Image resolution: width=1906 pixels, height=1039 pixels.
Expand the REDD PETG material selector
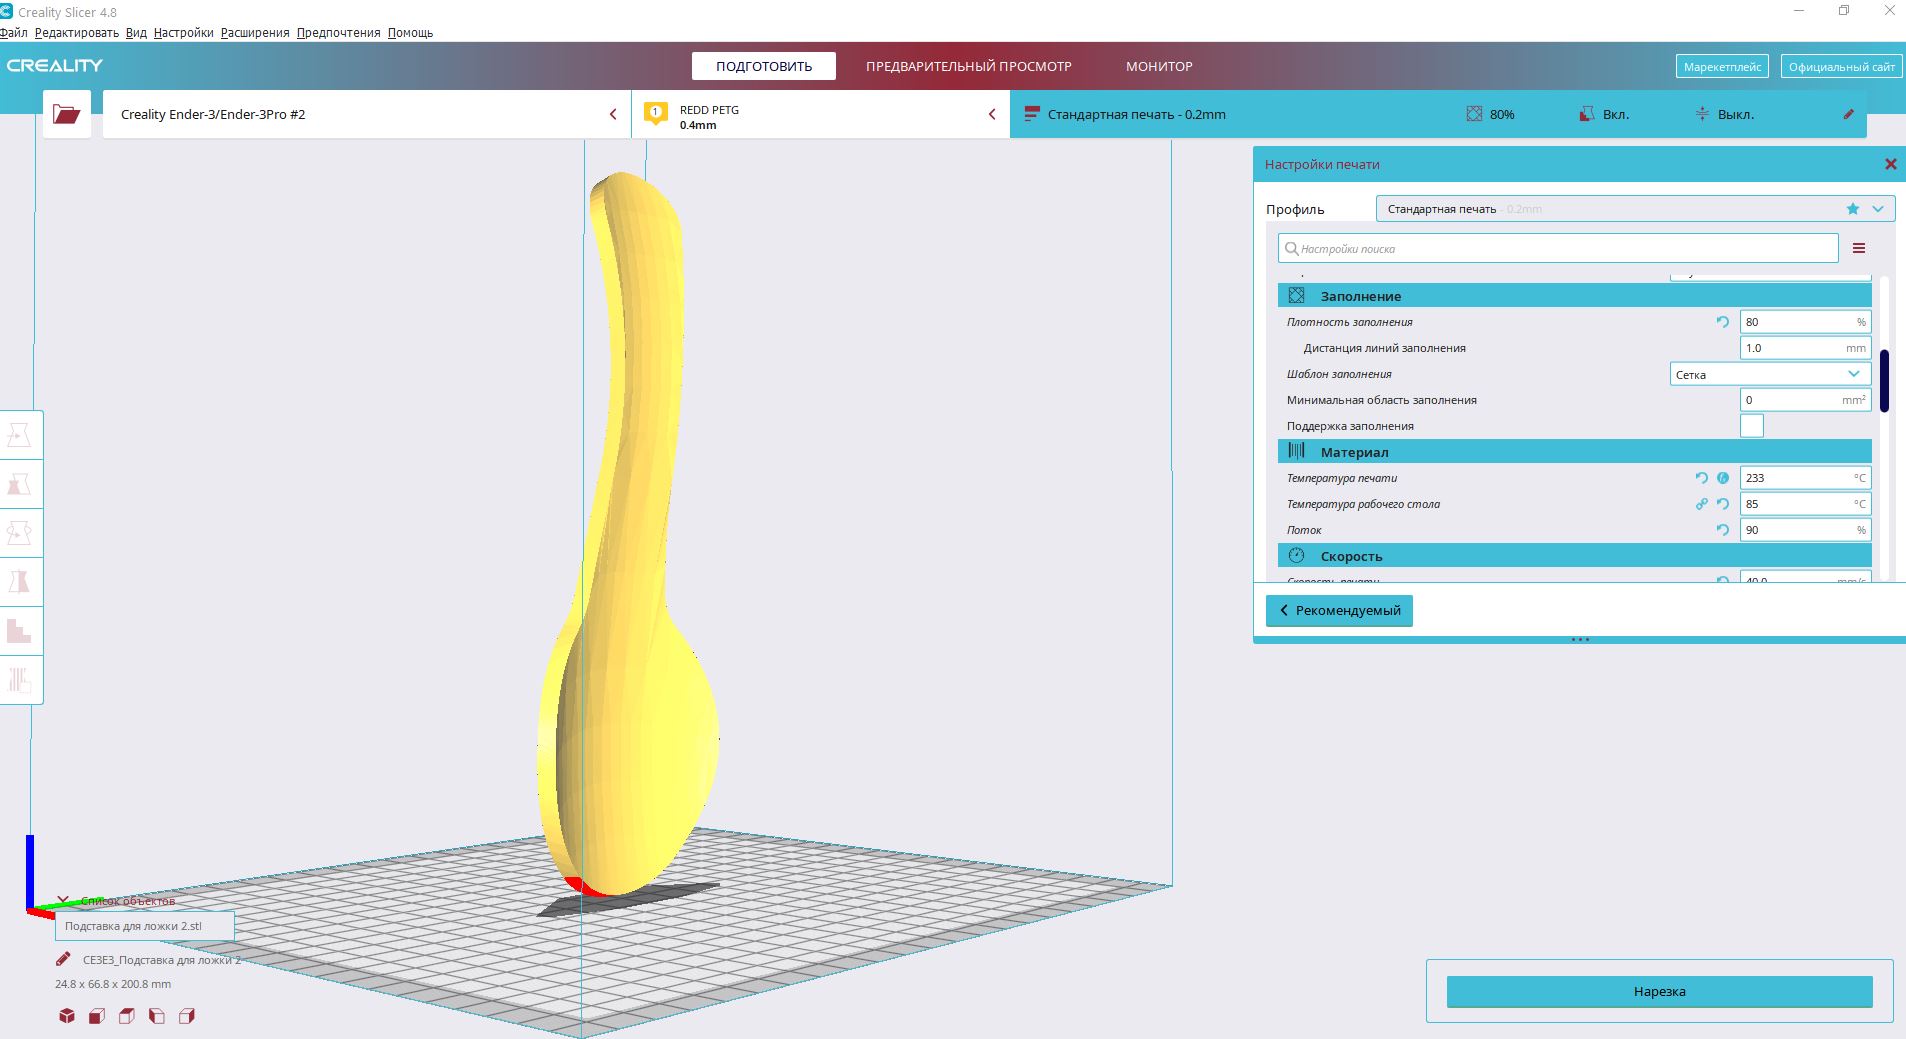pyautogui.click(x=821, y=114)
